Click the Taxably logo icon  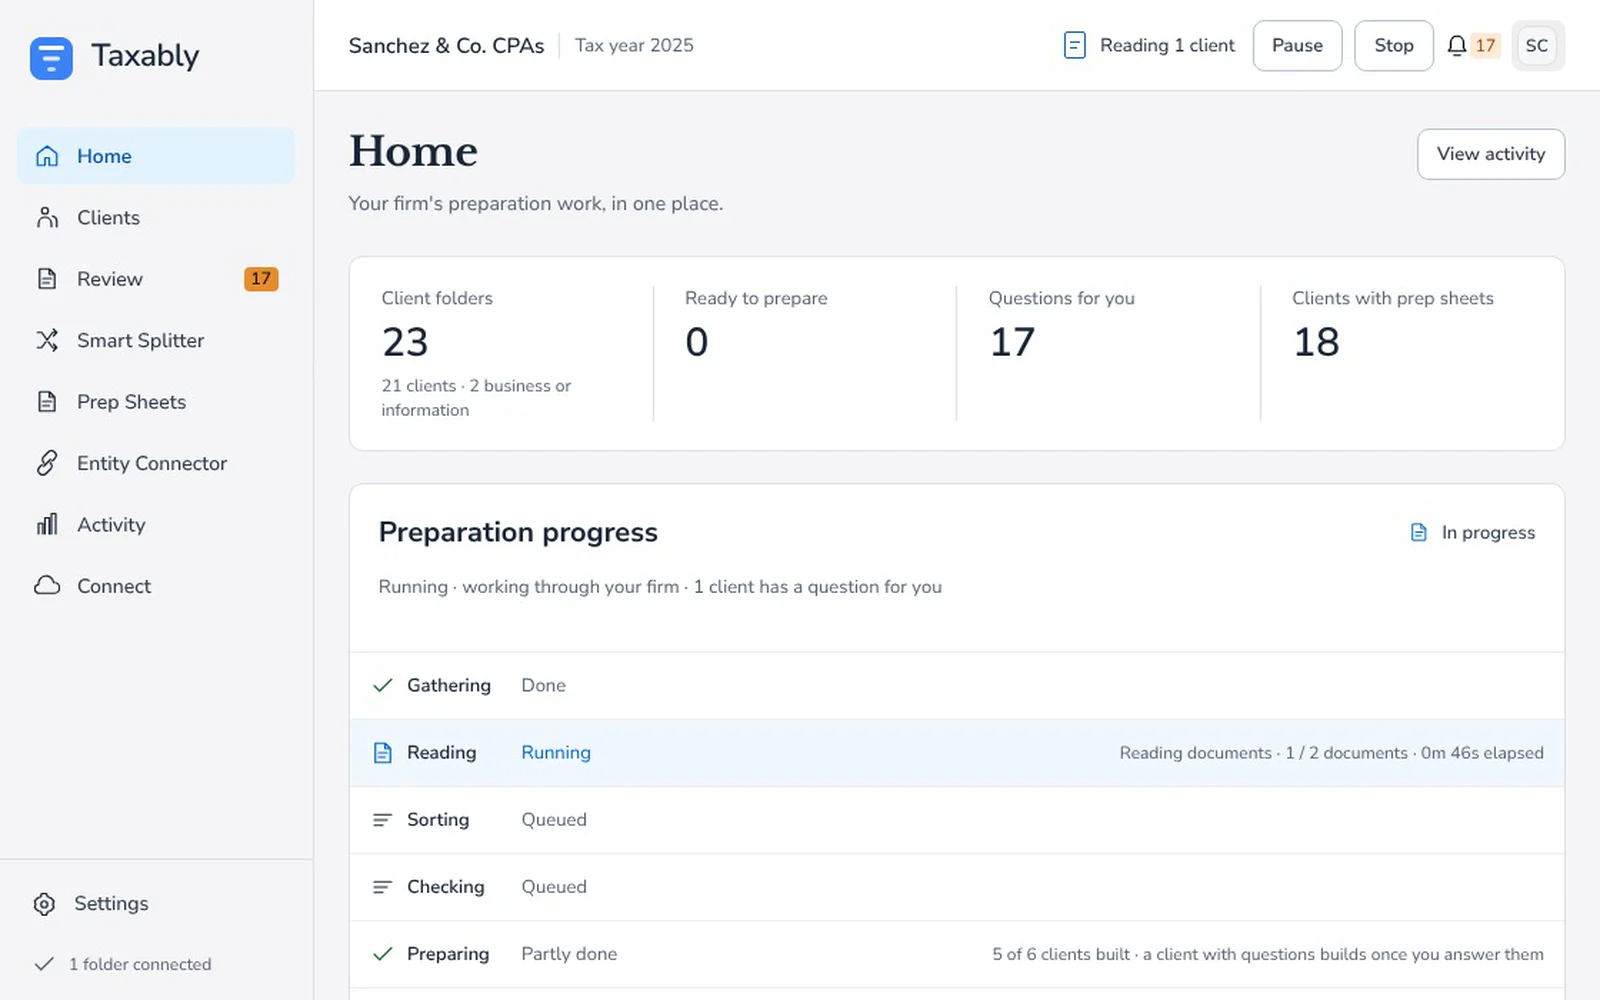[51, 58]
